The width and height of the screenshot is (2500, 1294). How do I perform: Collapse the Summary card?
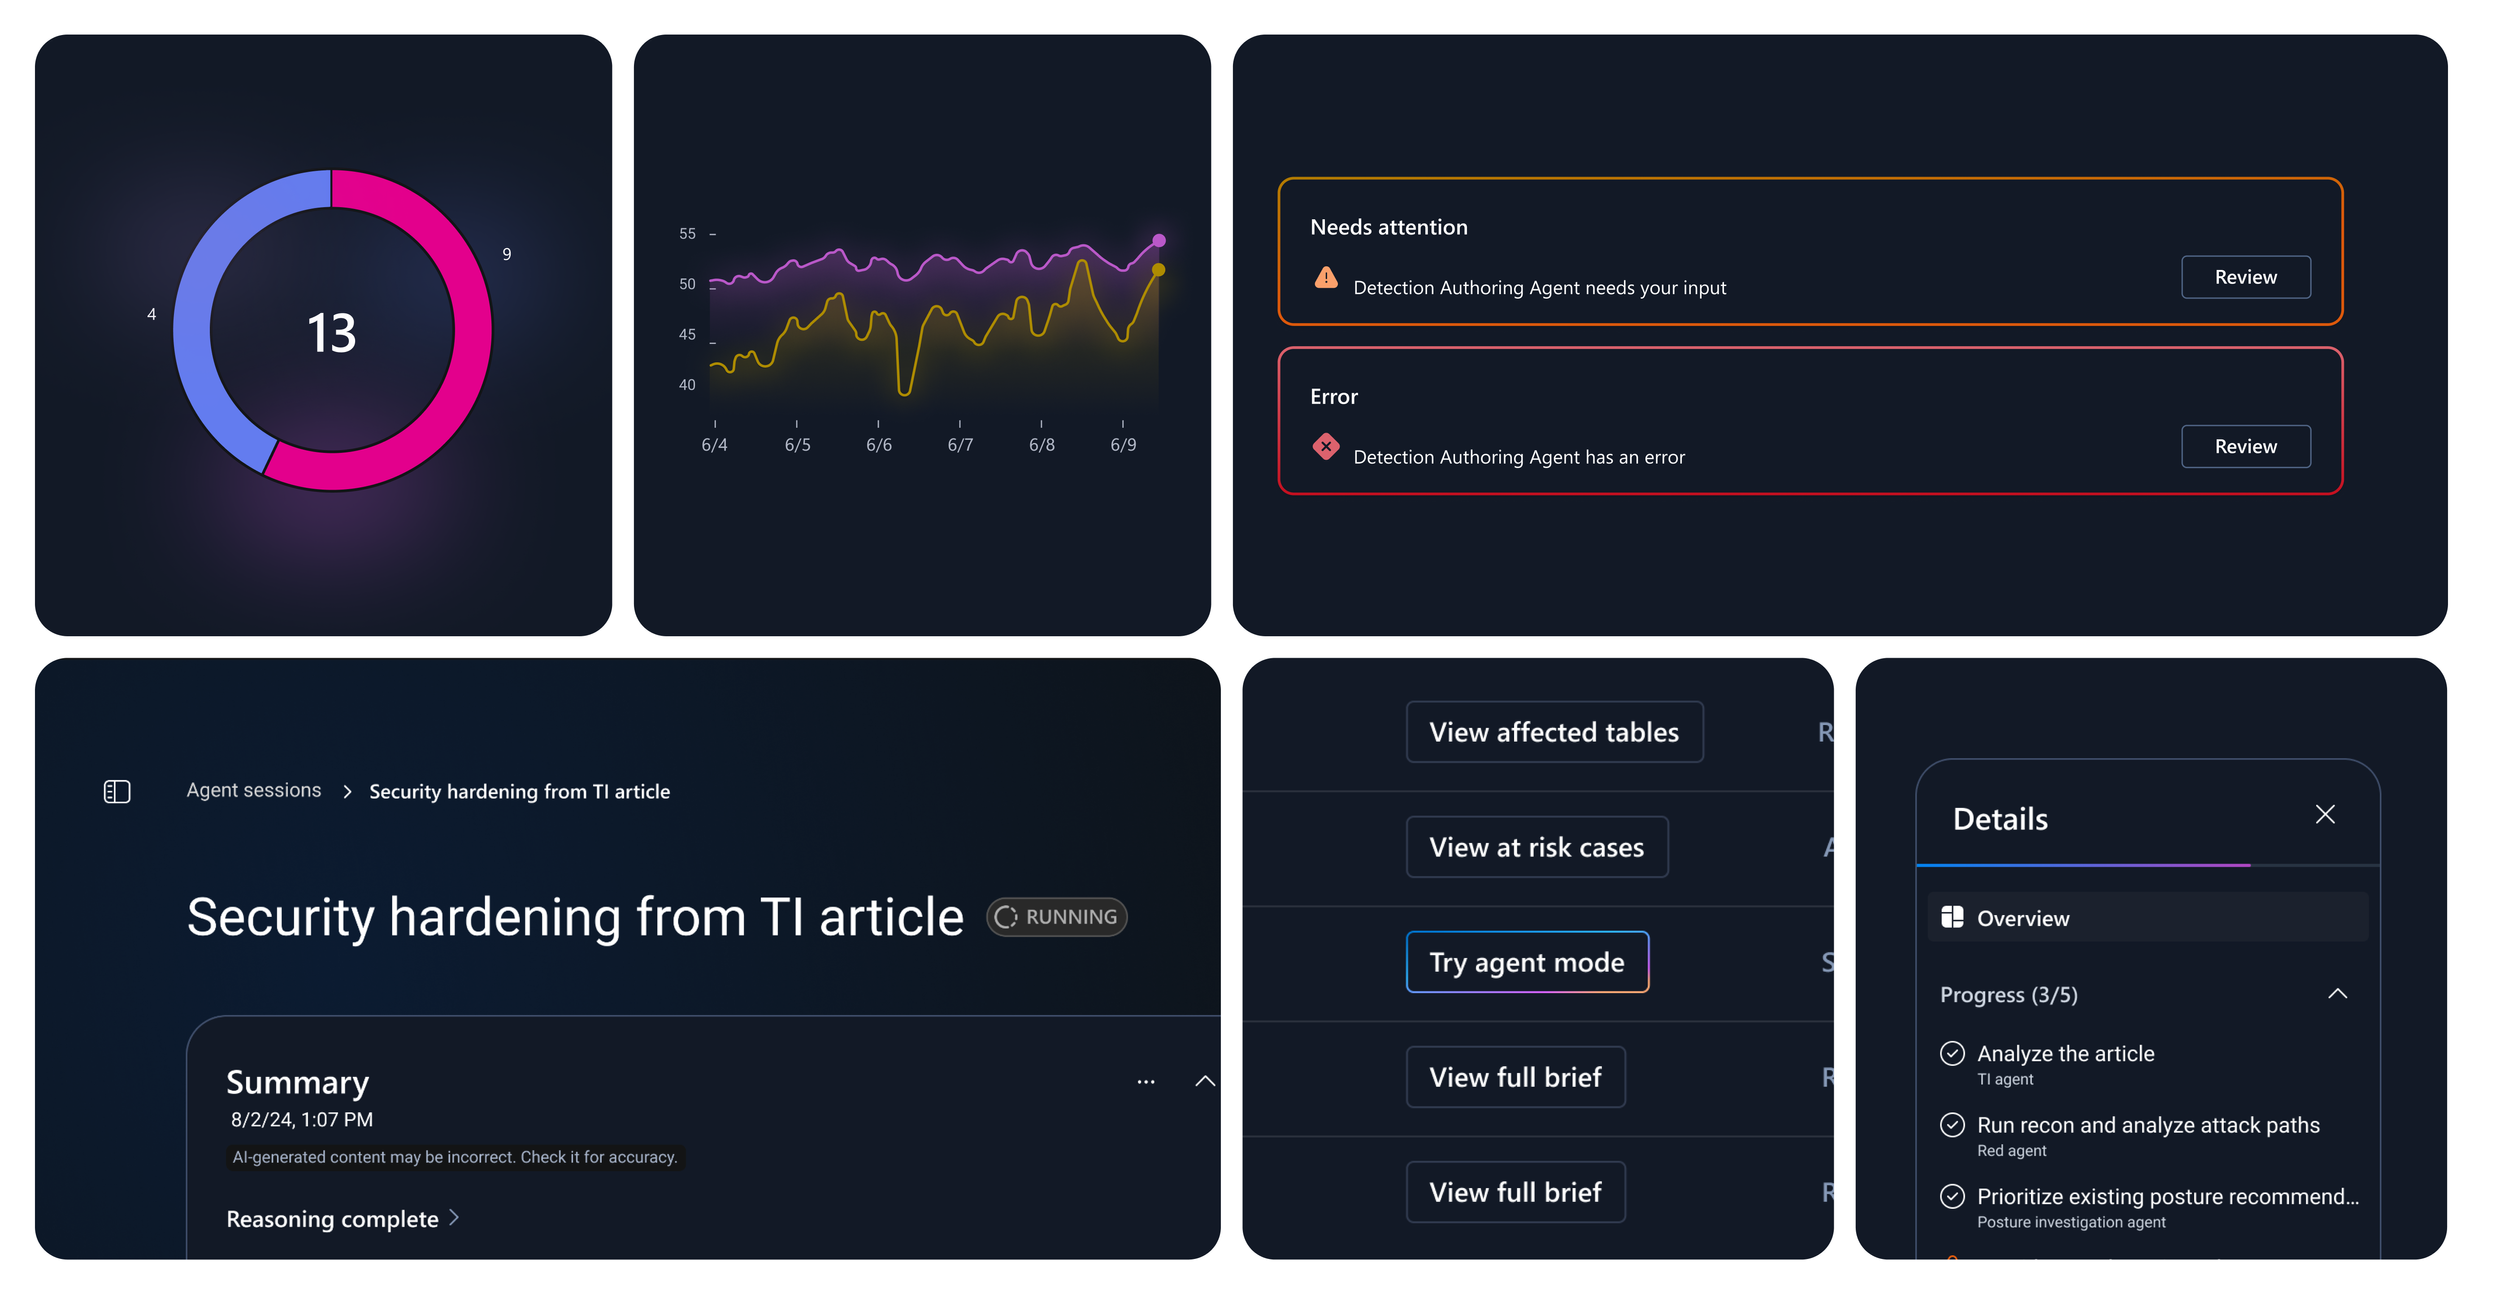click(1205, 1081)
